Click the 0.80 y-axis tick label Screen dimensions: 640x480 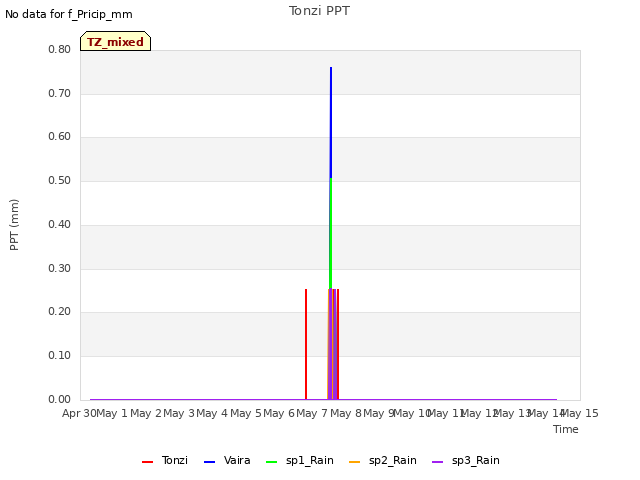(60, 49)
